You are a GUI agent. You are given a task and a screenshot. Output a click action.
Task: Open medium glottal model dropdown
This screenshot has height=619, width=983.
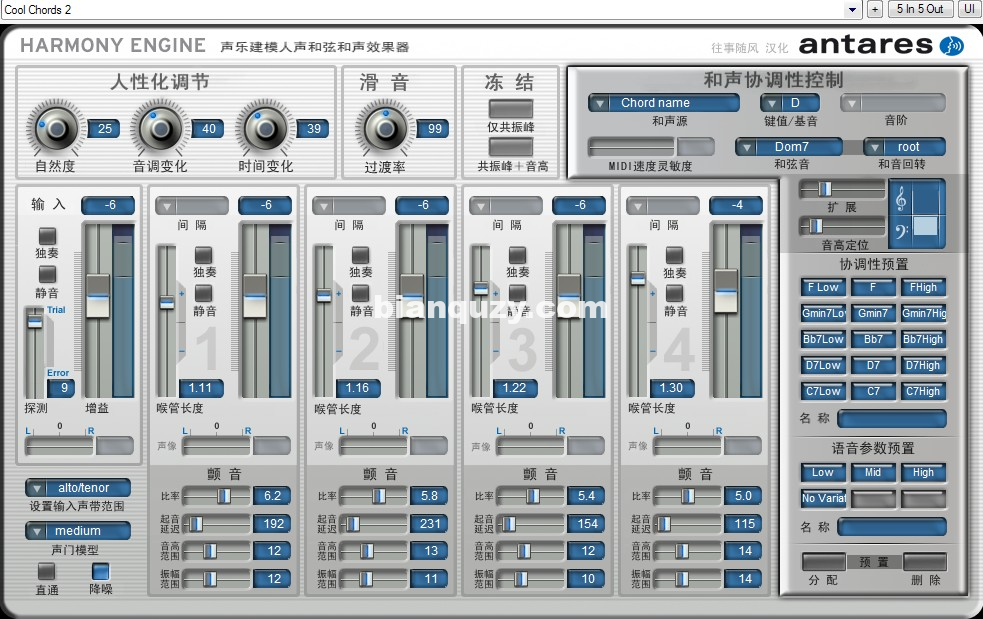[78, 531]
